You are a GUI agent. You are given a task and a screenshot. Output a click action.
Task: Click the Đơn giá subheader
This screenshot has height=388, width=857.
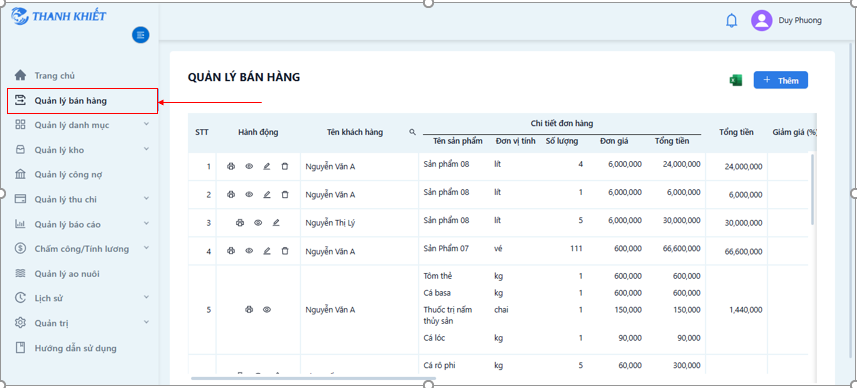click(614, 141)
